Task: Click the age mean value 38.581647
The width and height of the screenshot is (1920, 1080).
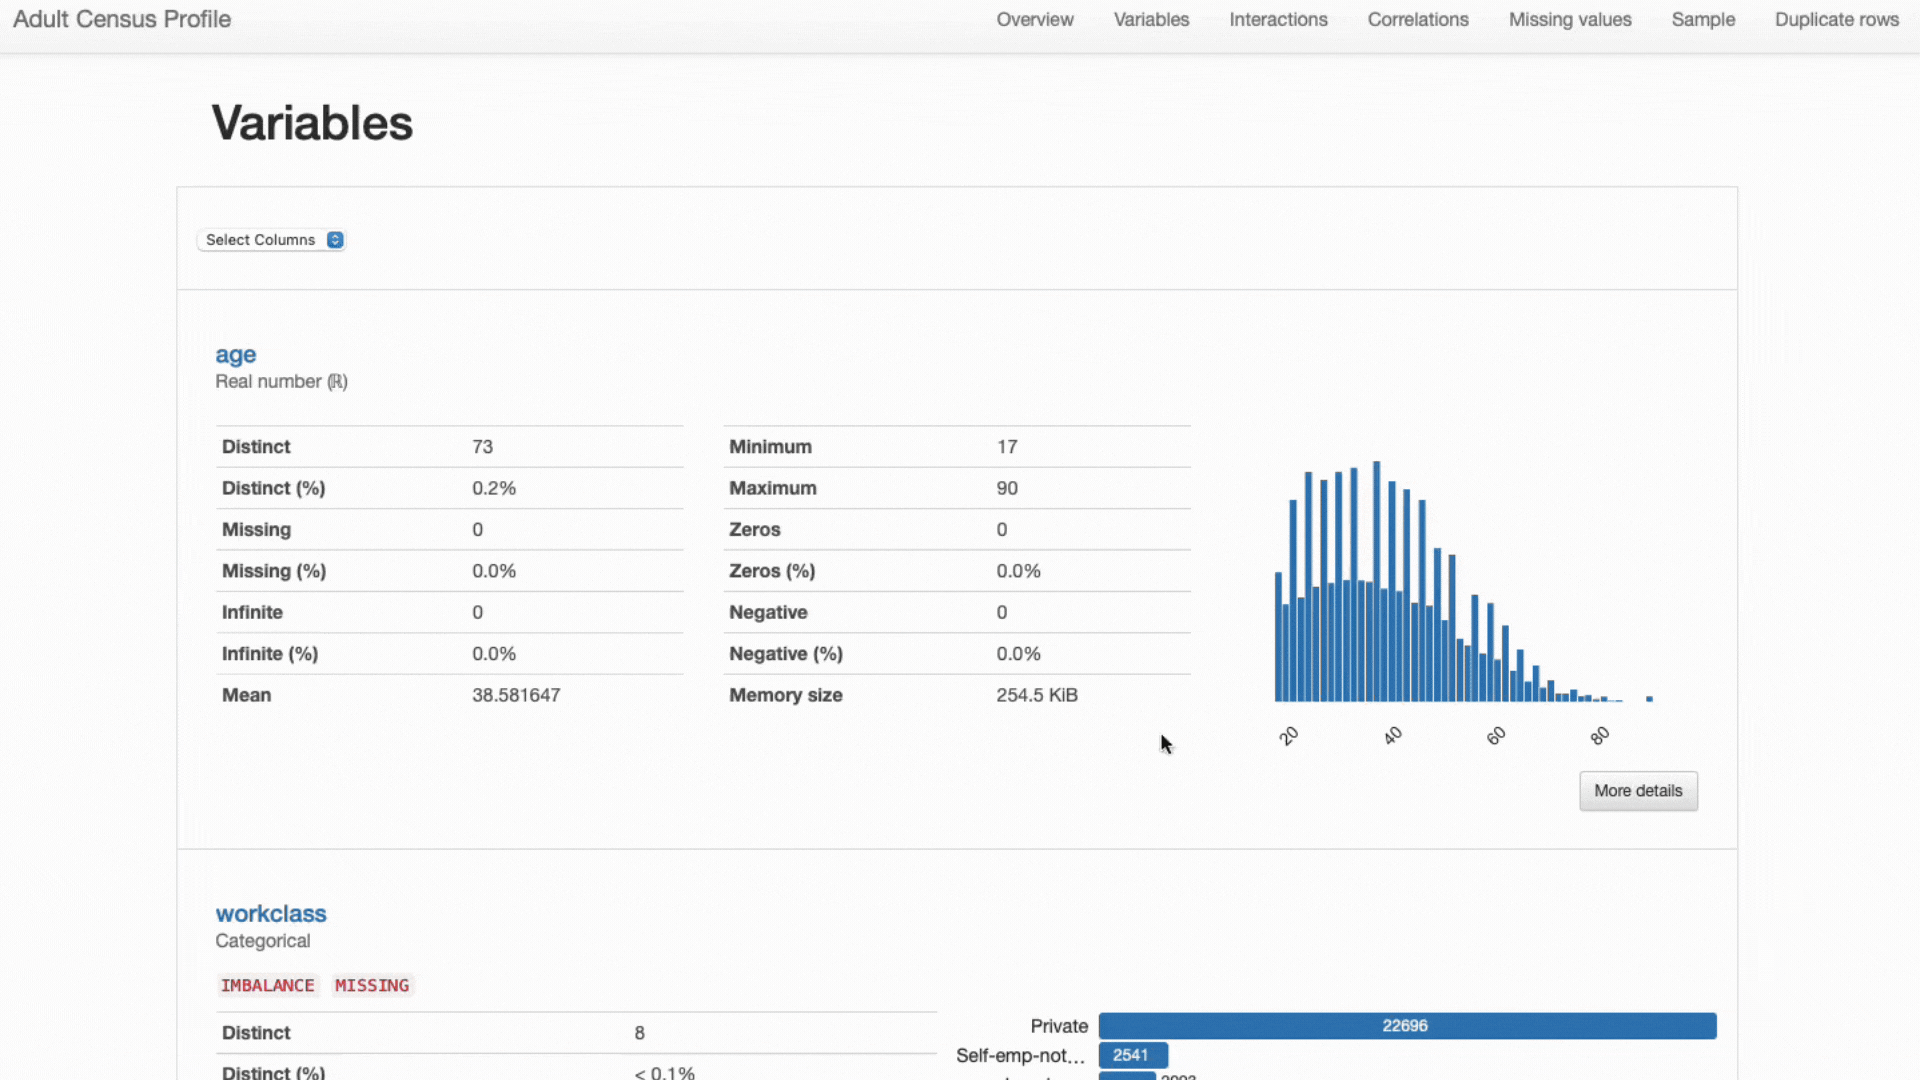Action: [516, 695]
